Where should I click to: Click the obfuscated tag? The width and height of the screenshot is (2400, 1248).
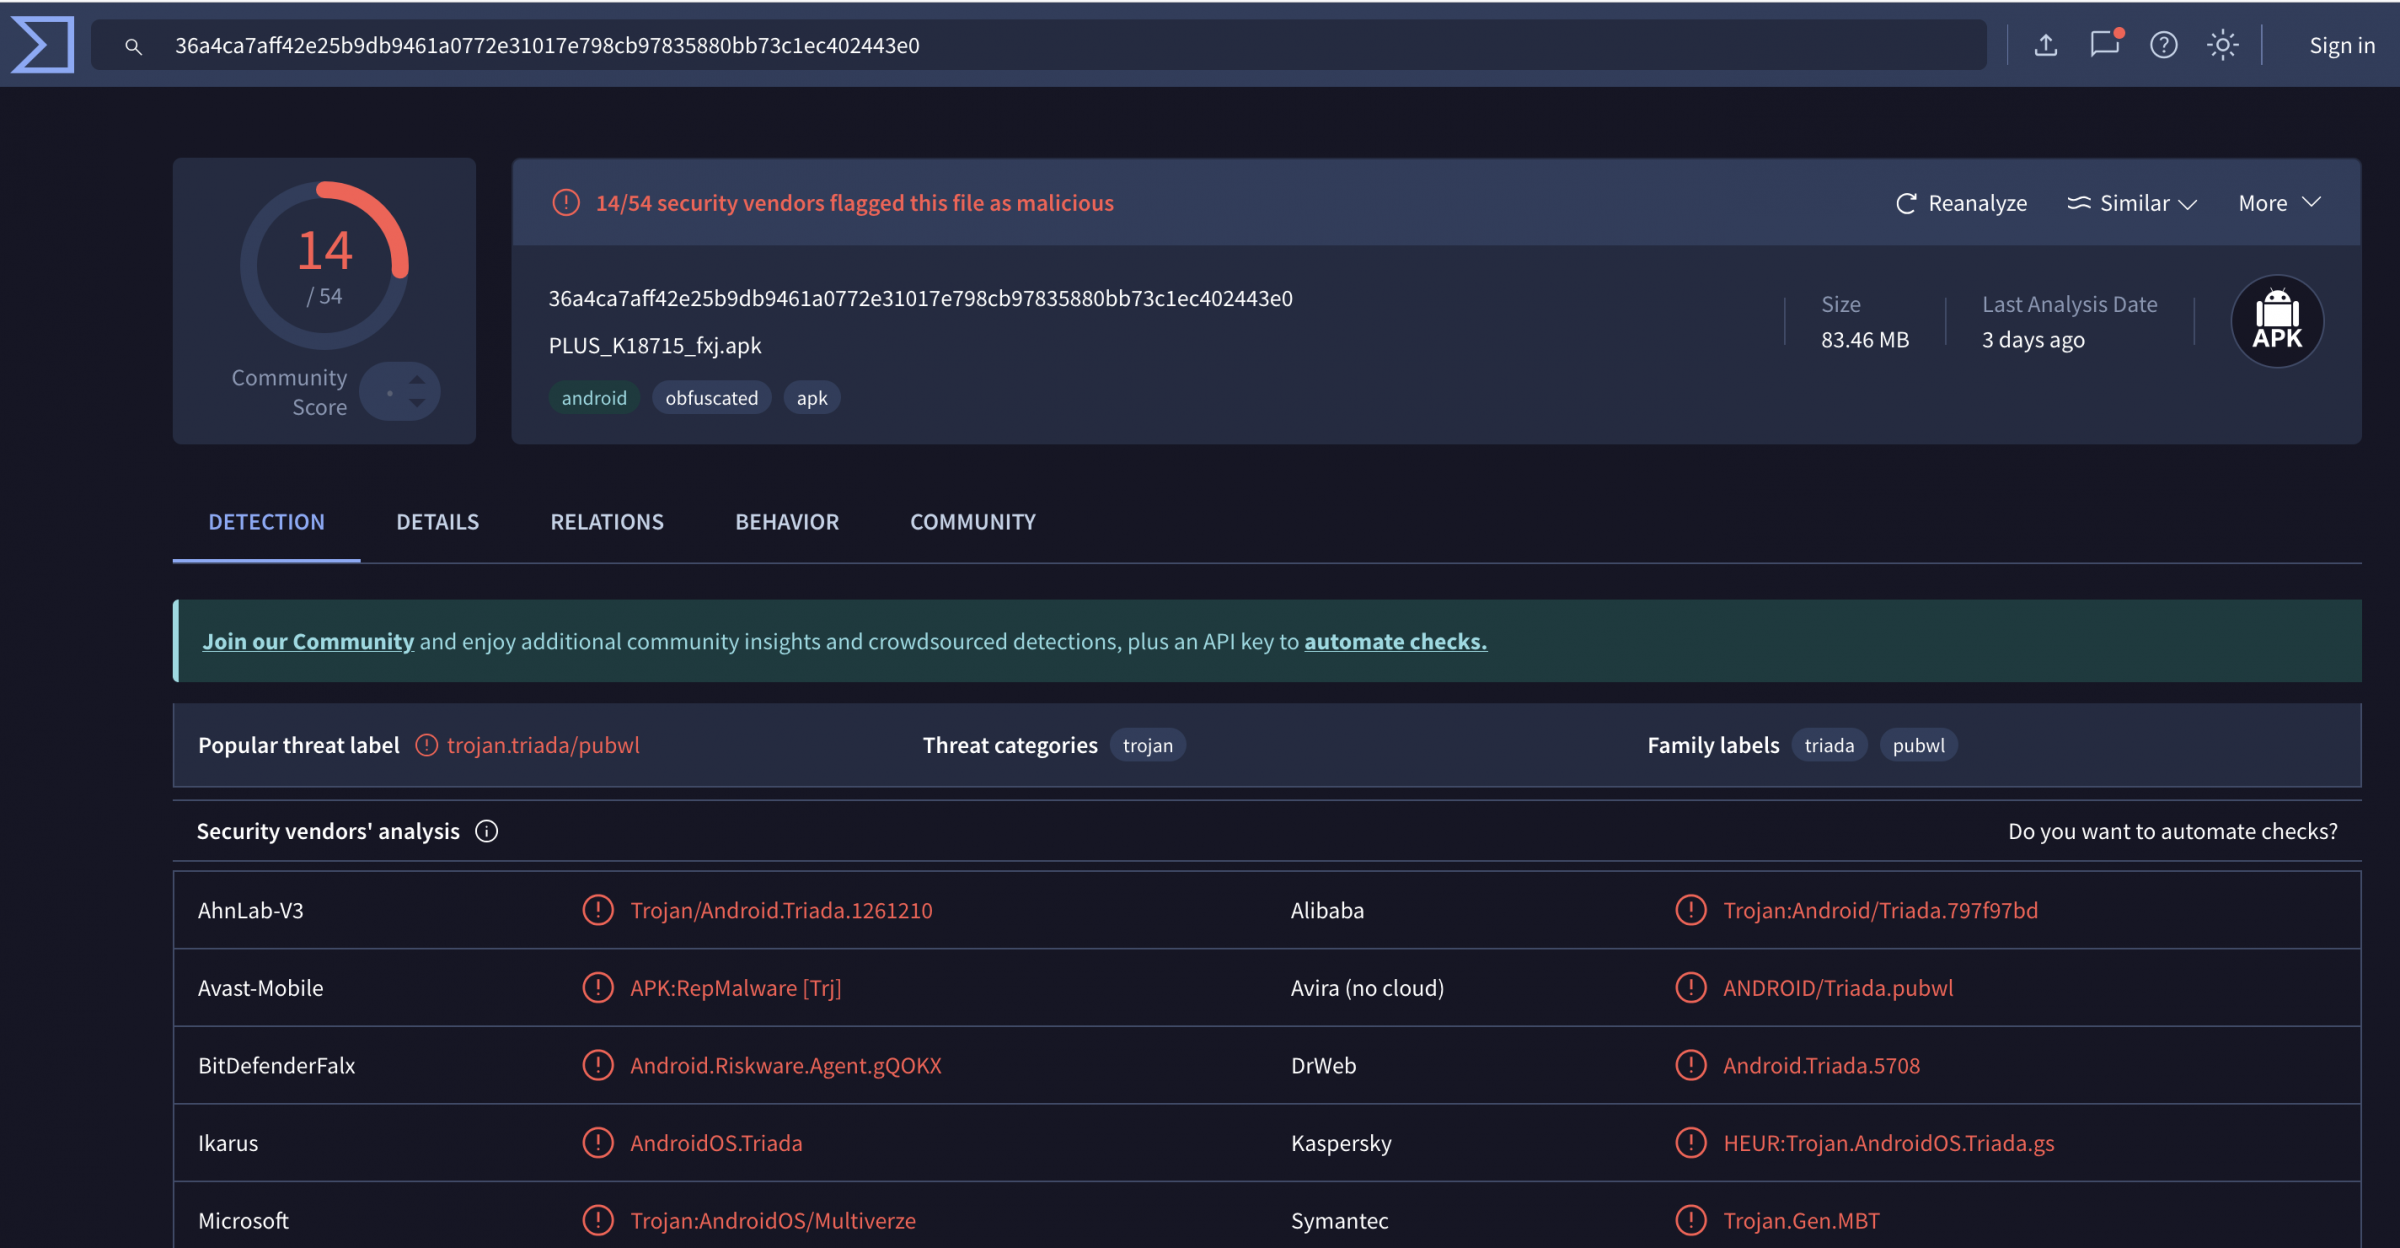(x=711, y=398)
